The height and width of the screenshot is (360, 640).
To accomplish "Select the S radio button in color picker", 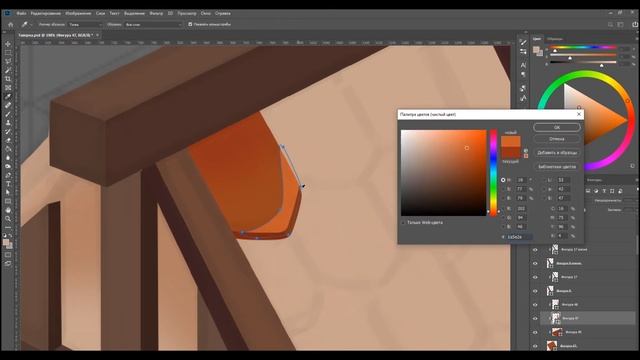I will [503, 189].
